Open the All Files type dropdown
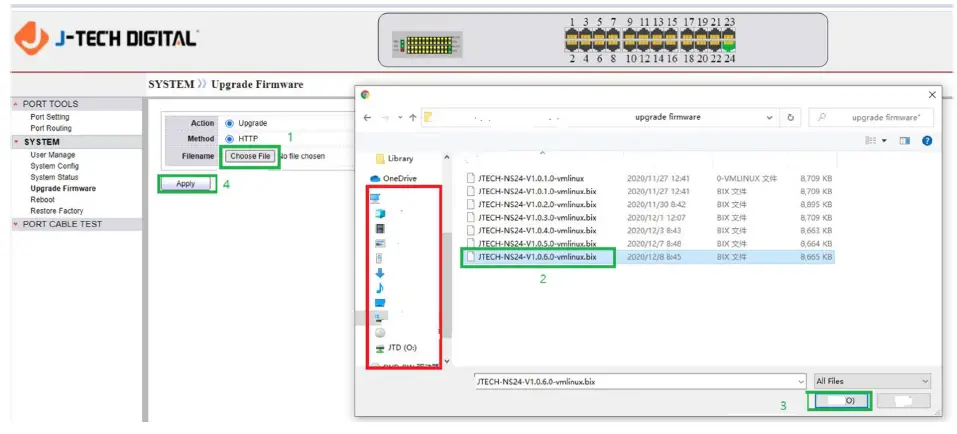 click(872, 381)
